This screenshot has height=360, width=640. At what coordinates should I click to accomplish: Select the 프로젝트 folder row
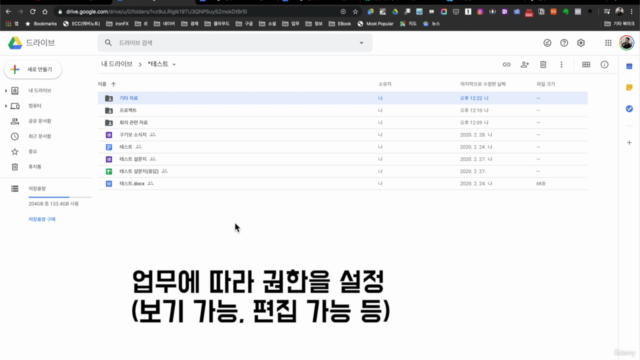pyautogui.click(x=342, y=111)
